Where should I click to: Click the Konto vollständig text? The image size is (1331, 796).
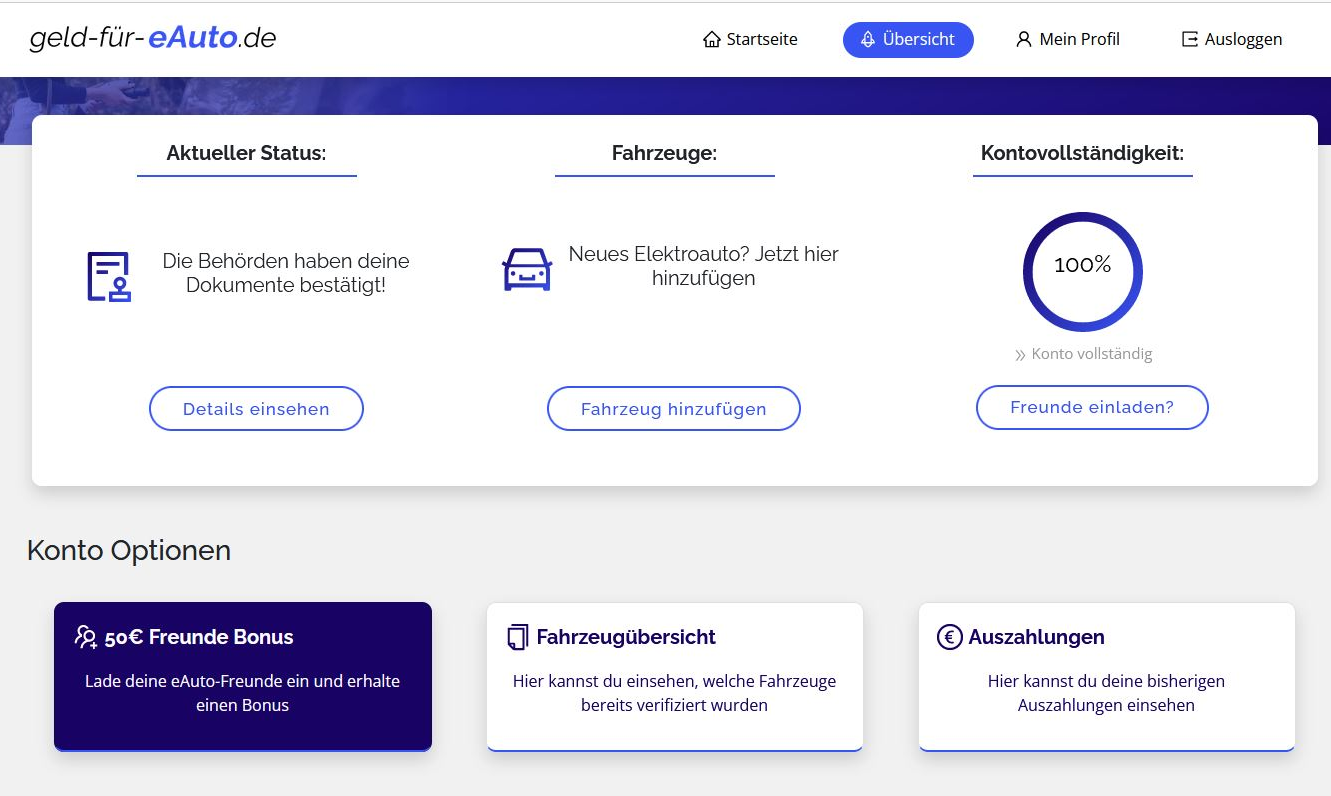(1092, 354)
